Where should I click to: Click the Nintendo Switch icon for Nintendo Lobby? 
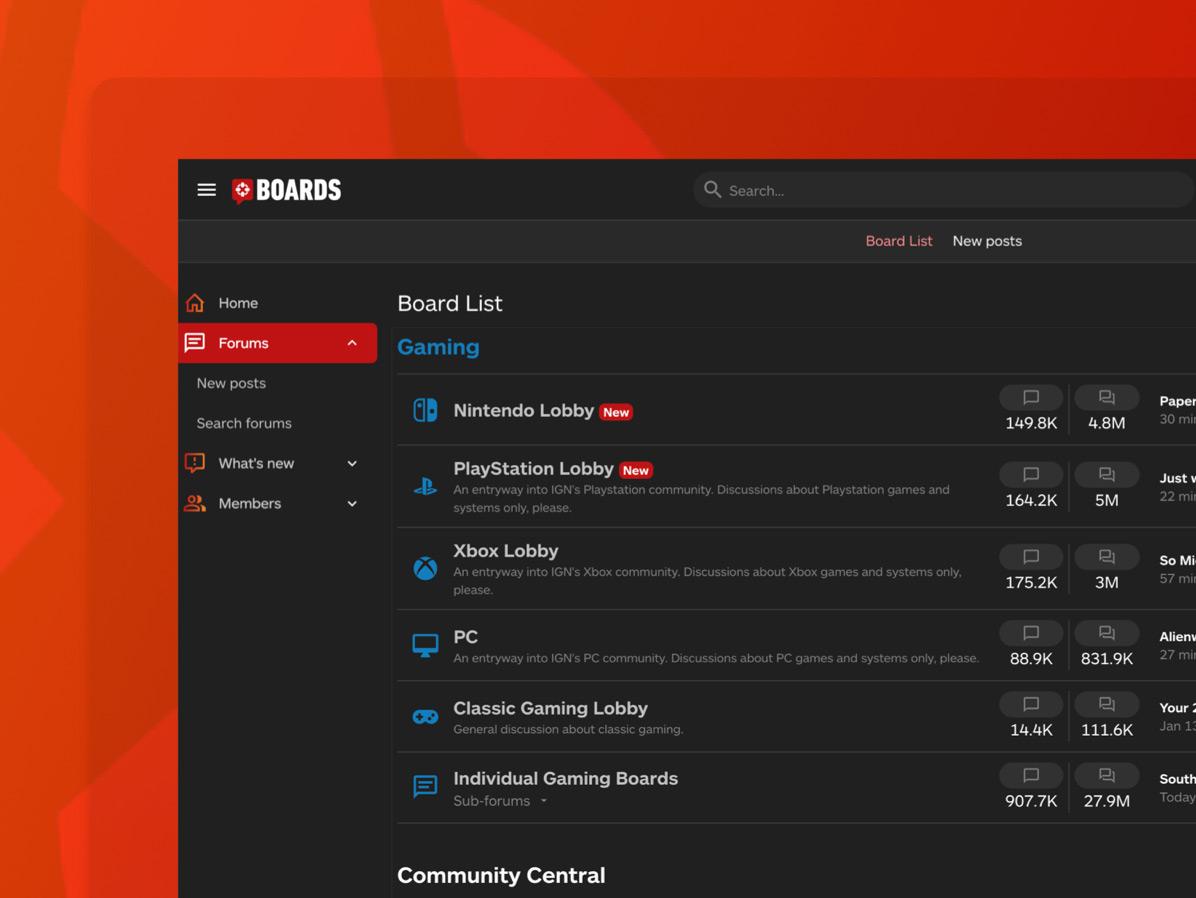(x=423, y=409)
